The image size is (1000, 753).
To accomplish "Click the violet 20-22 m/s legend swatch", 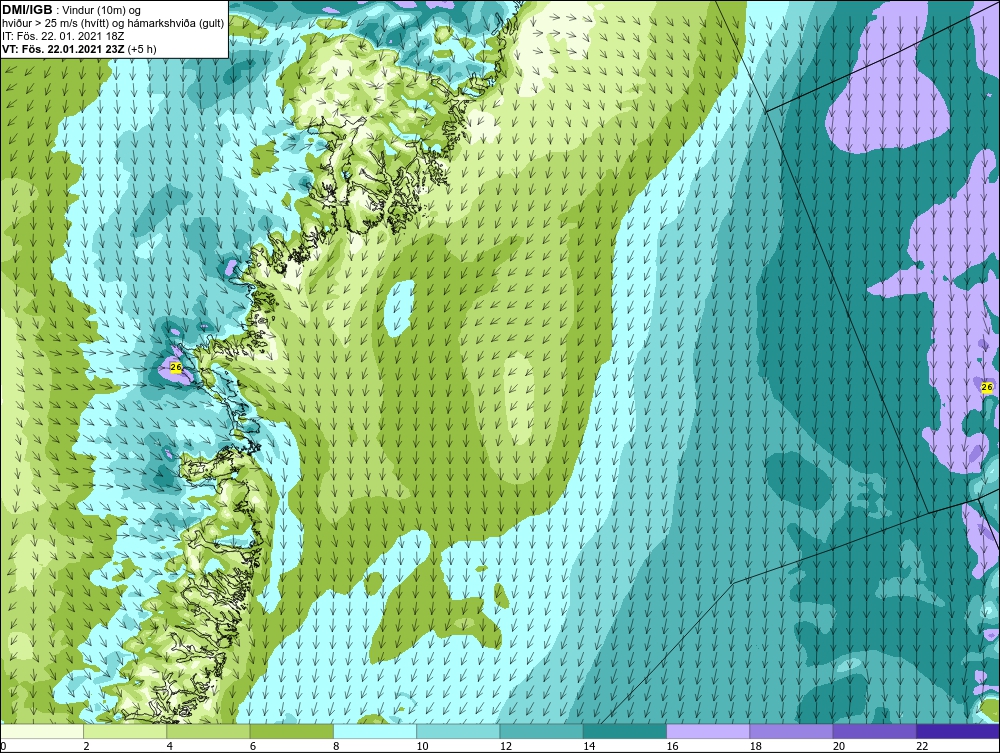I will [874, 731].
